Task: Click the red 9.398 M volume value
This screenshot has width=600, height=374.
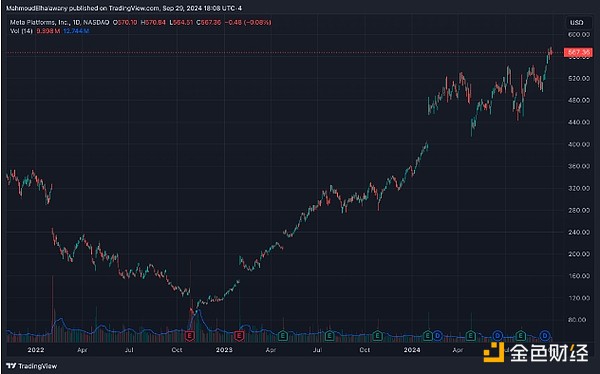Action: tap(48, 31)
